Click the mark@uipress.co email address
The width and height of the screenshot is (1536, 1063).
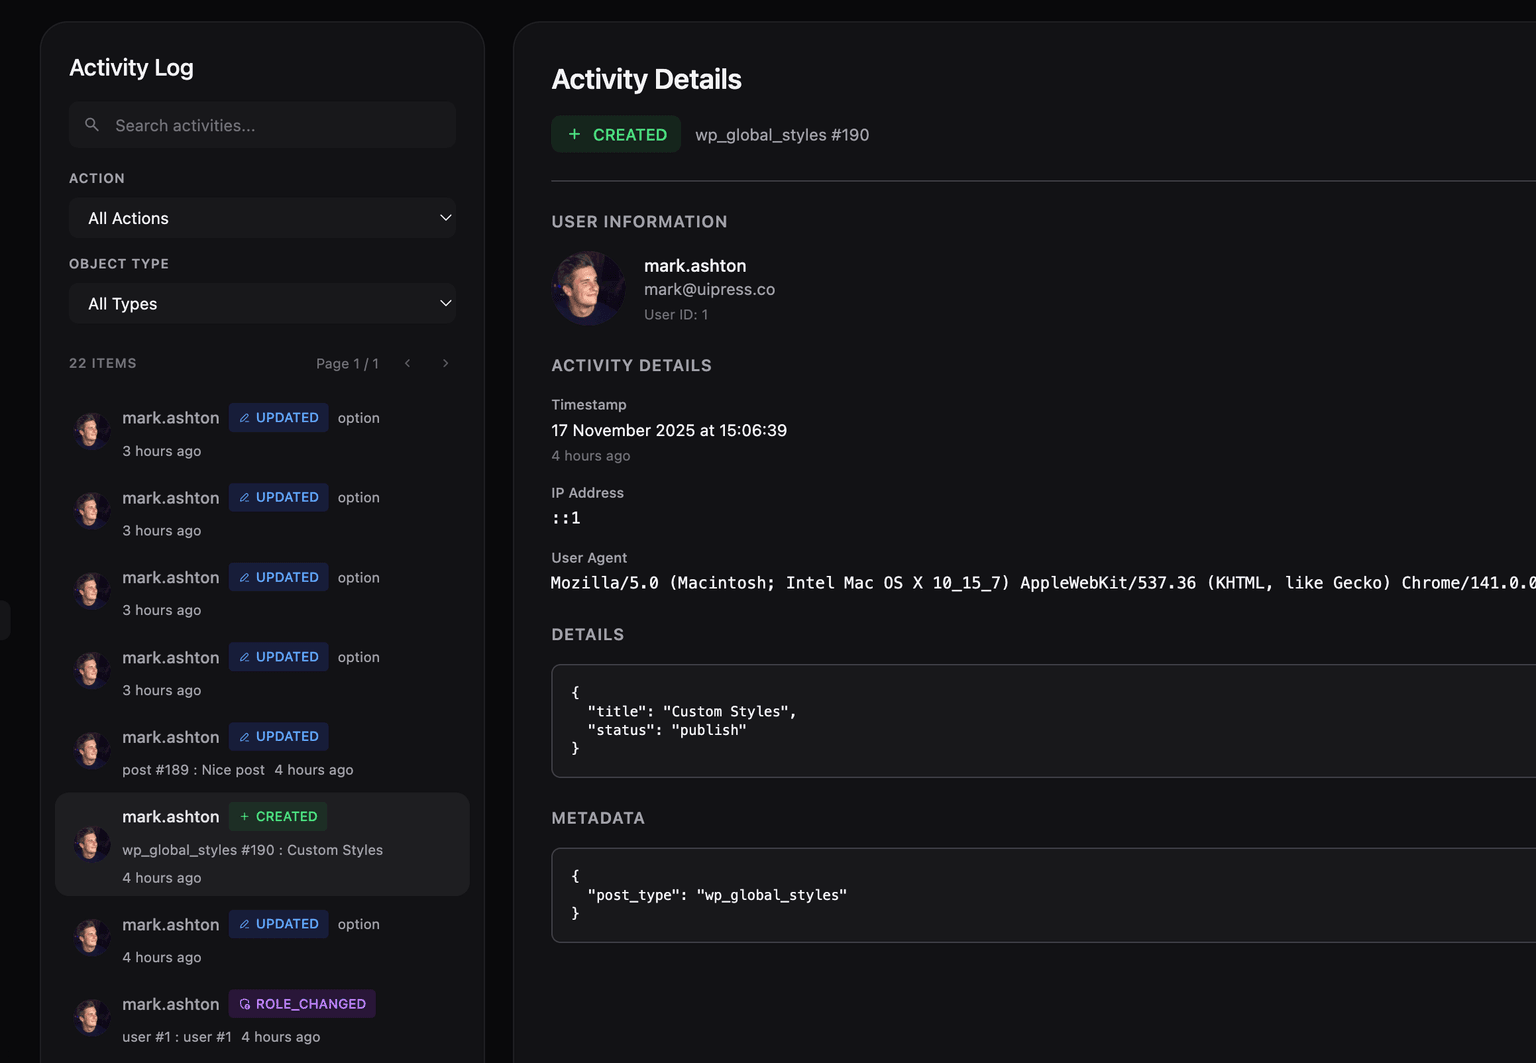(709, 289)
